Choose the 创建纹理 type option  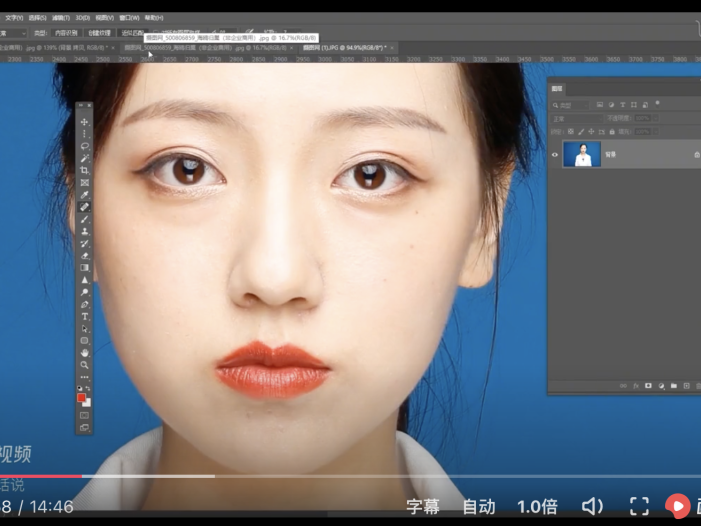[99, 33]
